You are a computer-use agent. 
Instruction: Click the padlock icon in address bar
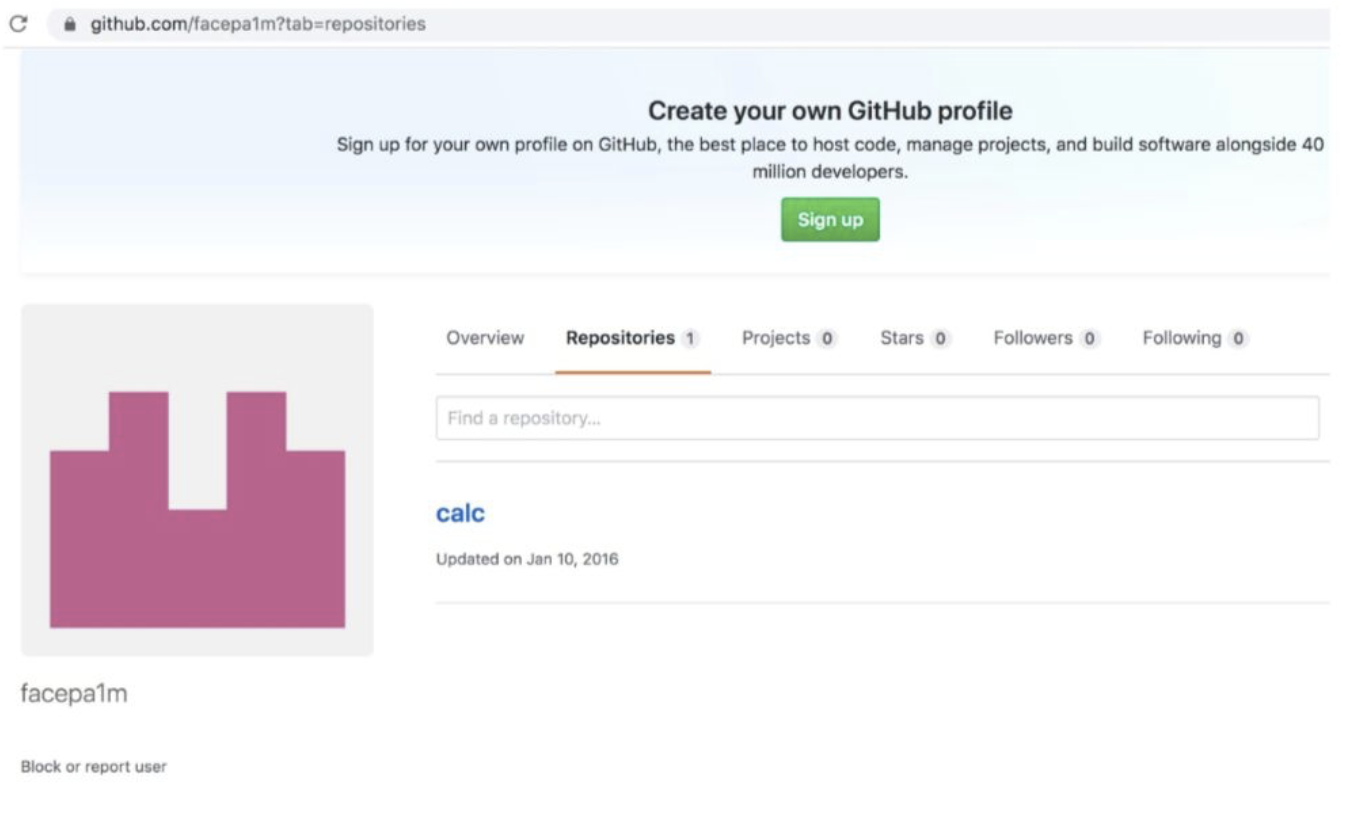(69, 25)
